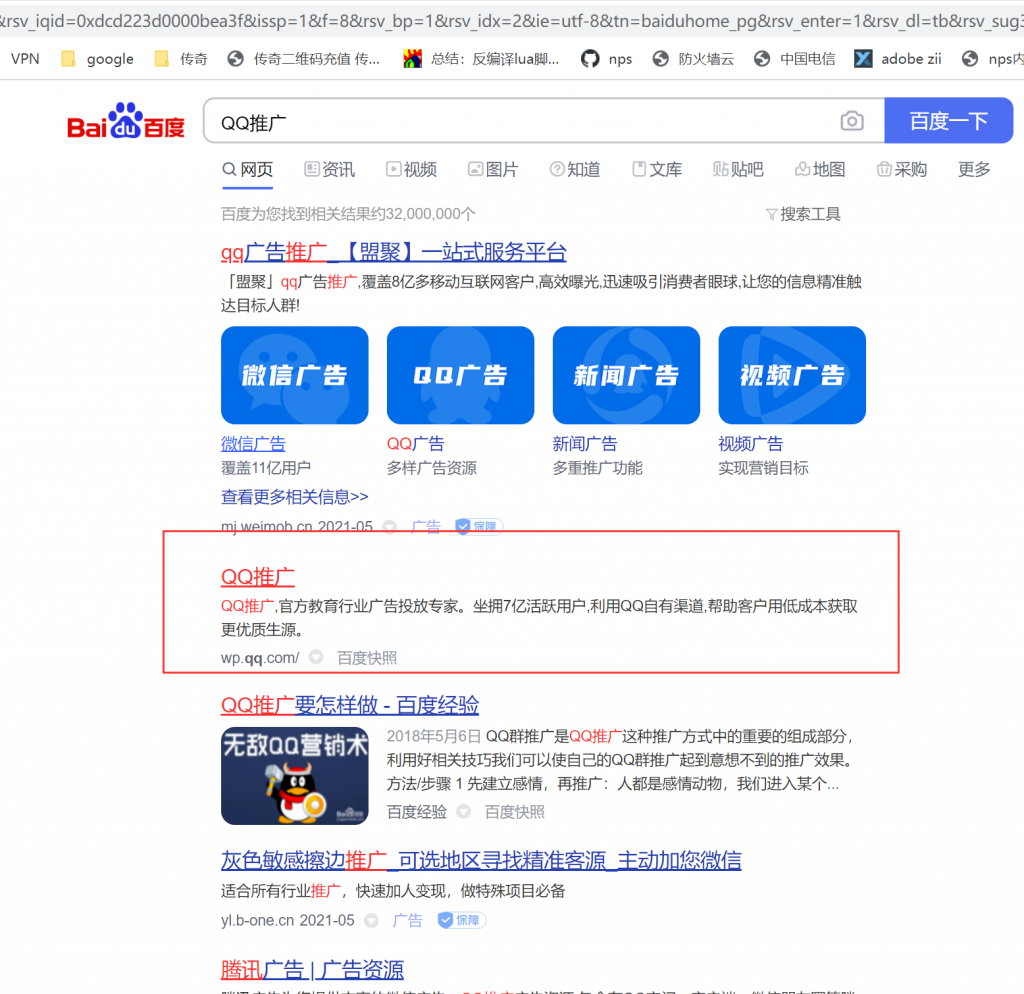Switch to the 贴吧 tab
This screenshot has width=1024, height=994.
(x=738, y=170)
